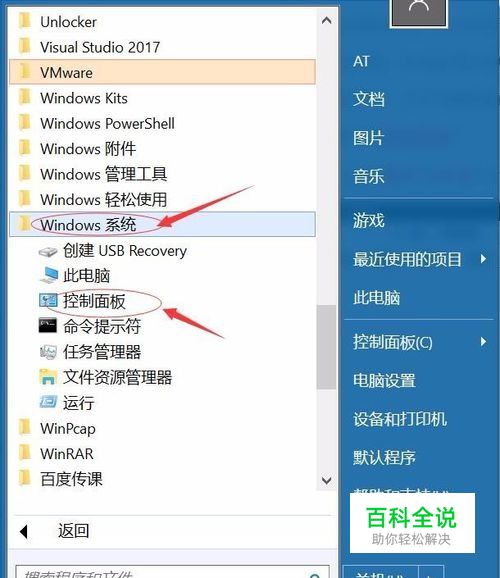Click 返回 to go back

click(x=73, y=531)
